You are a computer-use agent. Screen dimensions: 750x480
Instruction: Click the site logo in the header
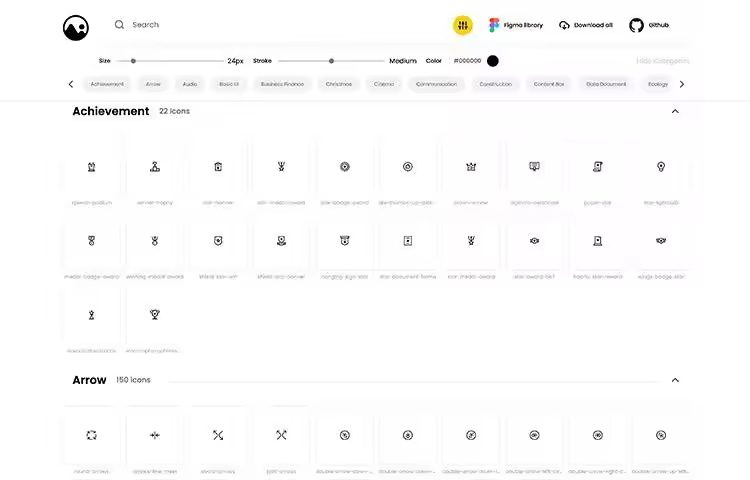pyautogui.click(x=76, y=26)
